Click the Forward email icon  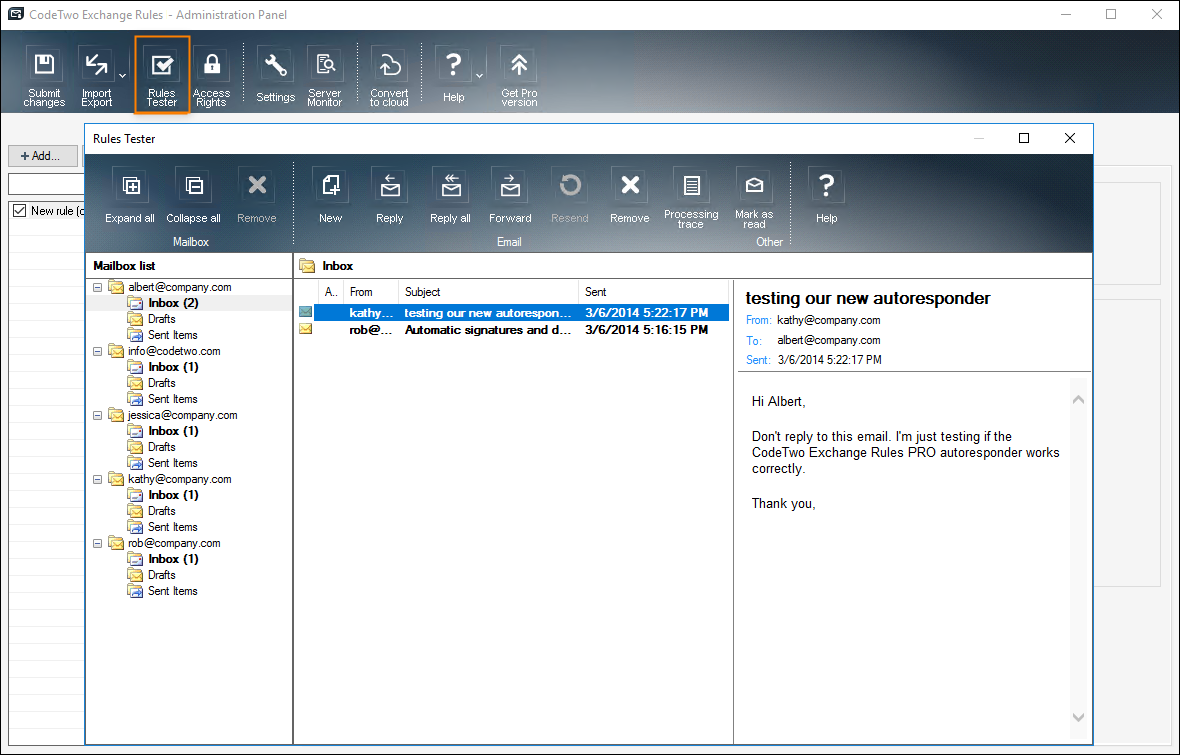[510, 196]
